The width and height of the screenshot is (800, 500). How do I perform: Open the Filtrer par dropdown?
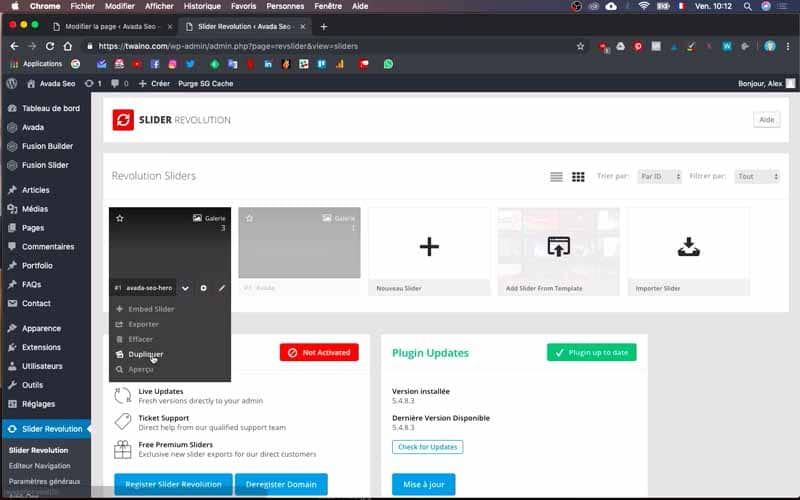(757, 177)
